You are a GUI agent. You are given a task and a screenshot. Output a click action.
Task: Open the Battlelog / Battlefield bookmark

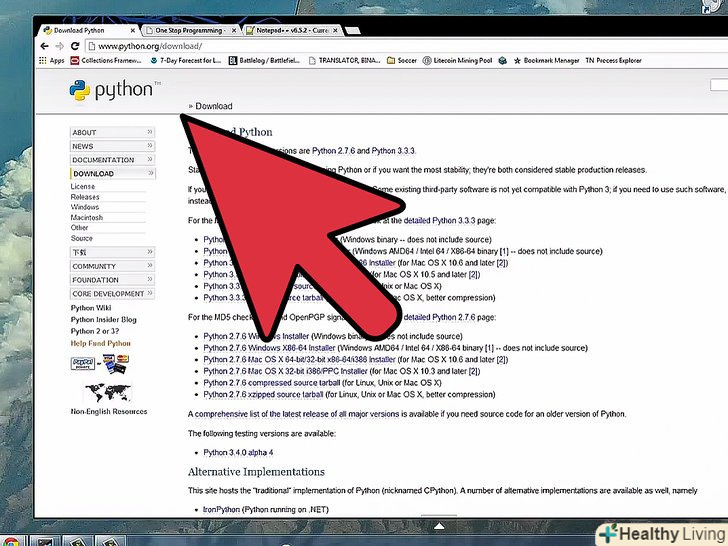(265, 60)
